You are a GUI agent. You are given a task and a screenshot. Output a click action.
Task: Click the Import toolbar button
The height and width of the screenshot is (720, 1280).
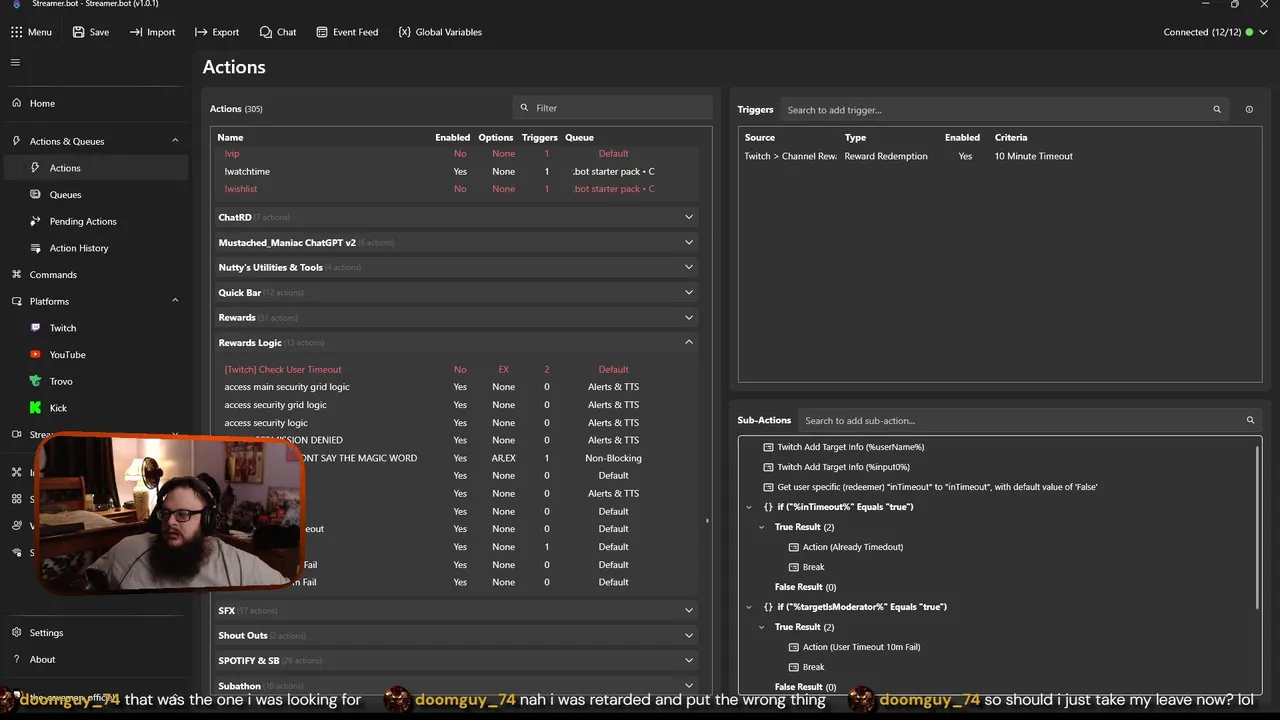pos(152,32)
